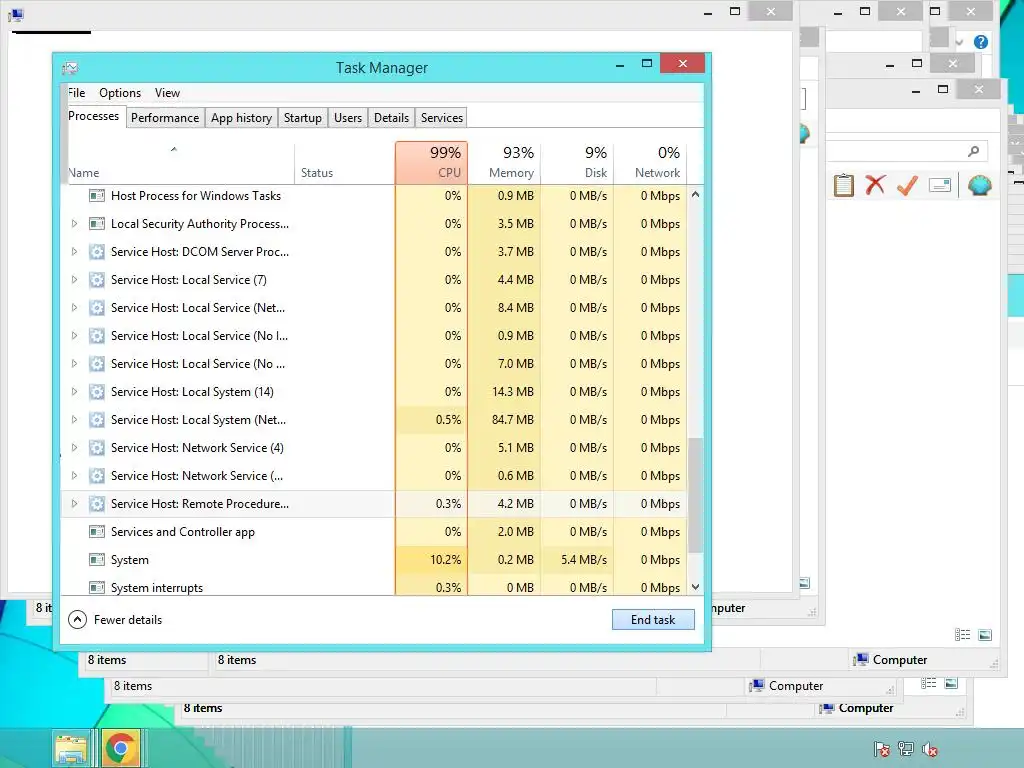Click the System interrupts process icon
This screenshot has height=768, width=1024.
click(97, 587)
